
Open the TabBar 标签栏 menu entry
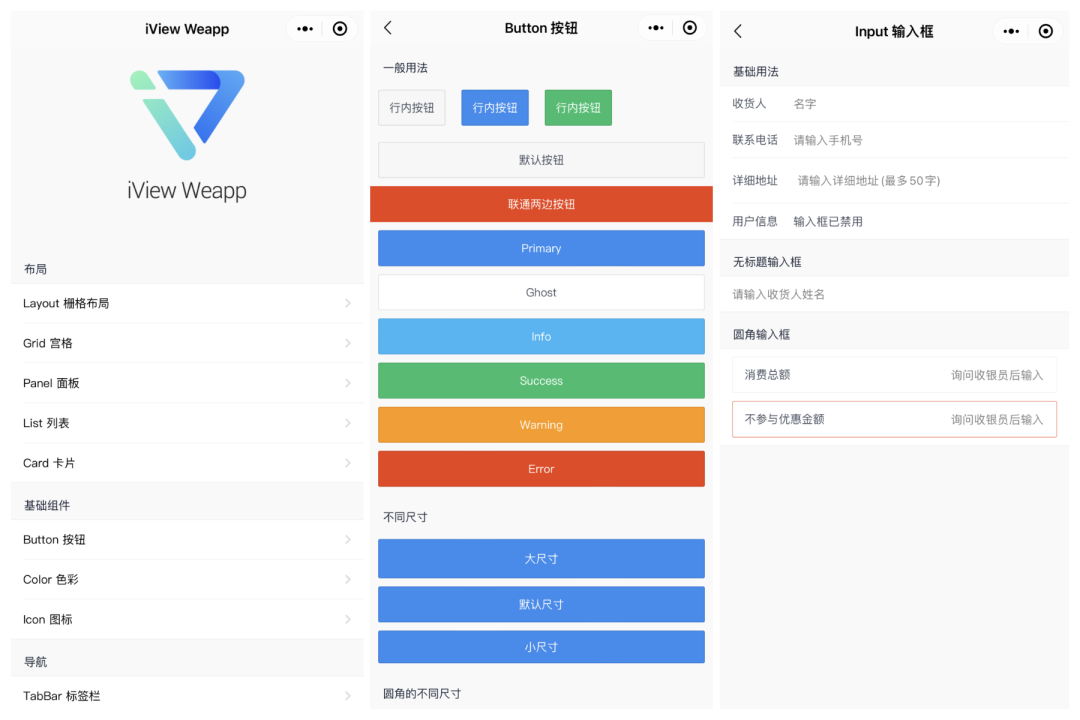click(187, 696)
